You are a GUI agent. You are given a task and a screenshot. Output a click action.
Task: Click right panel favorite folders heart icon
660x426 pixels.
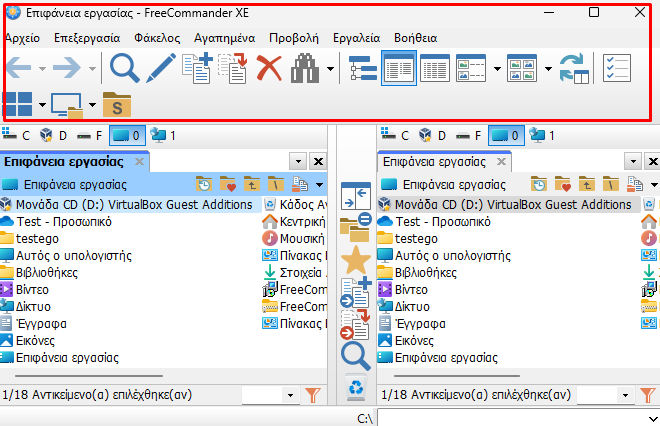563,184
